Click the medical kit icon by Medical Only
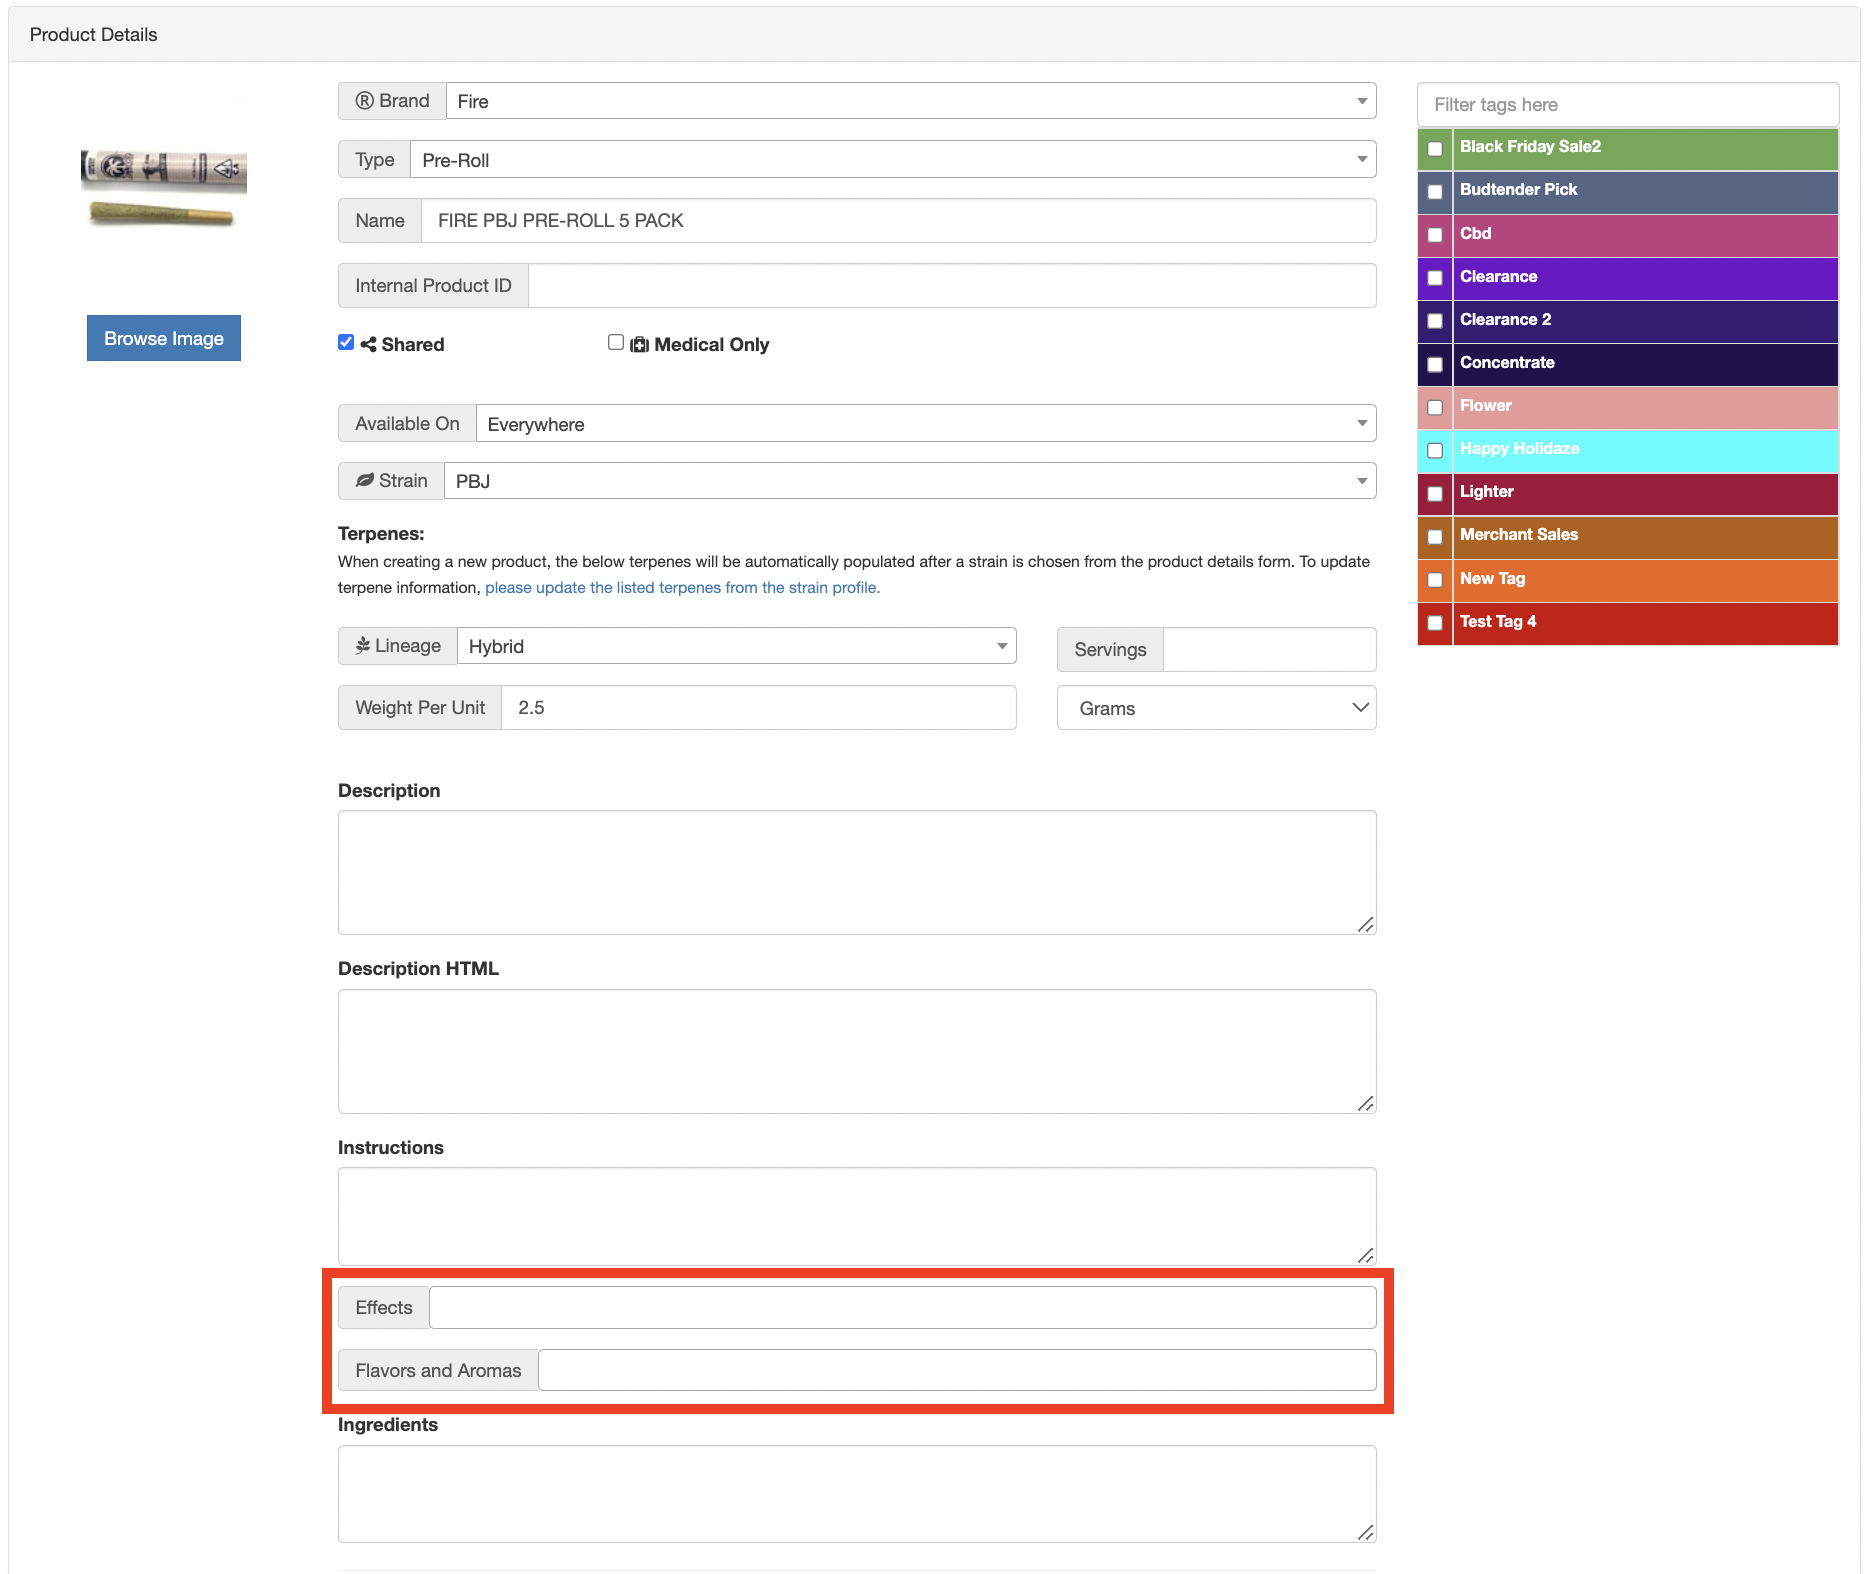This screenshot has width=1876, height=1574. click(x=639, y=344)
